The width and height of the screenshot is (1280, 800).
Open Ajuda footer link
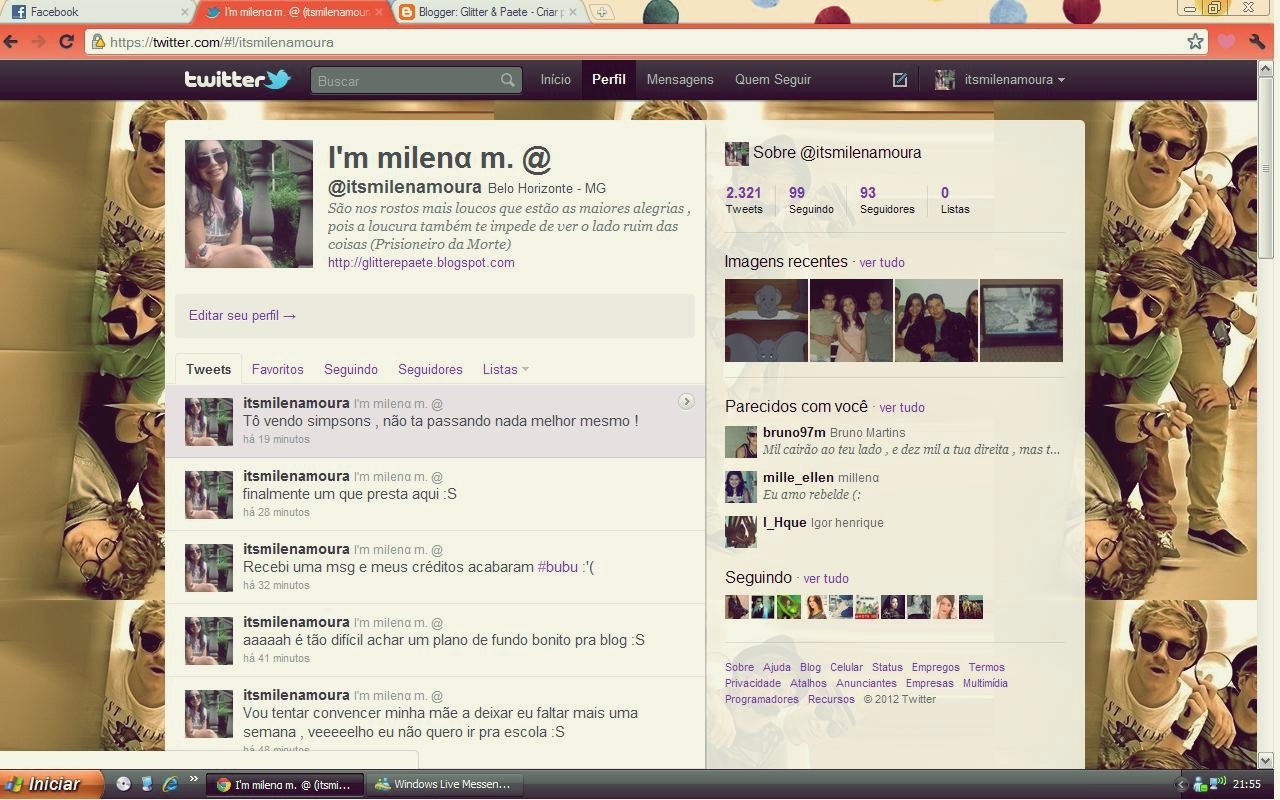point(776,667)
